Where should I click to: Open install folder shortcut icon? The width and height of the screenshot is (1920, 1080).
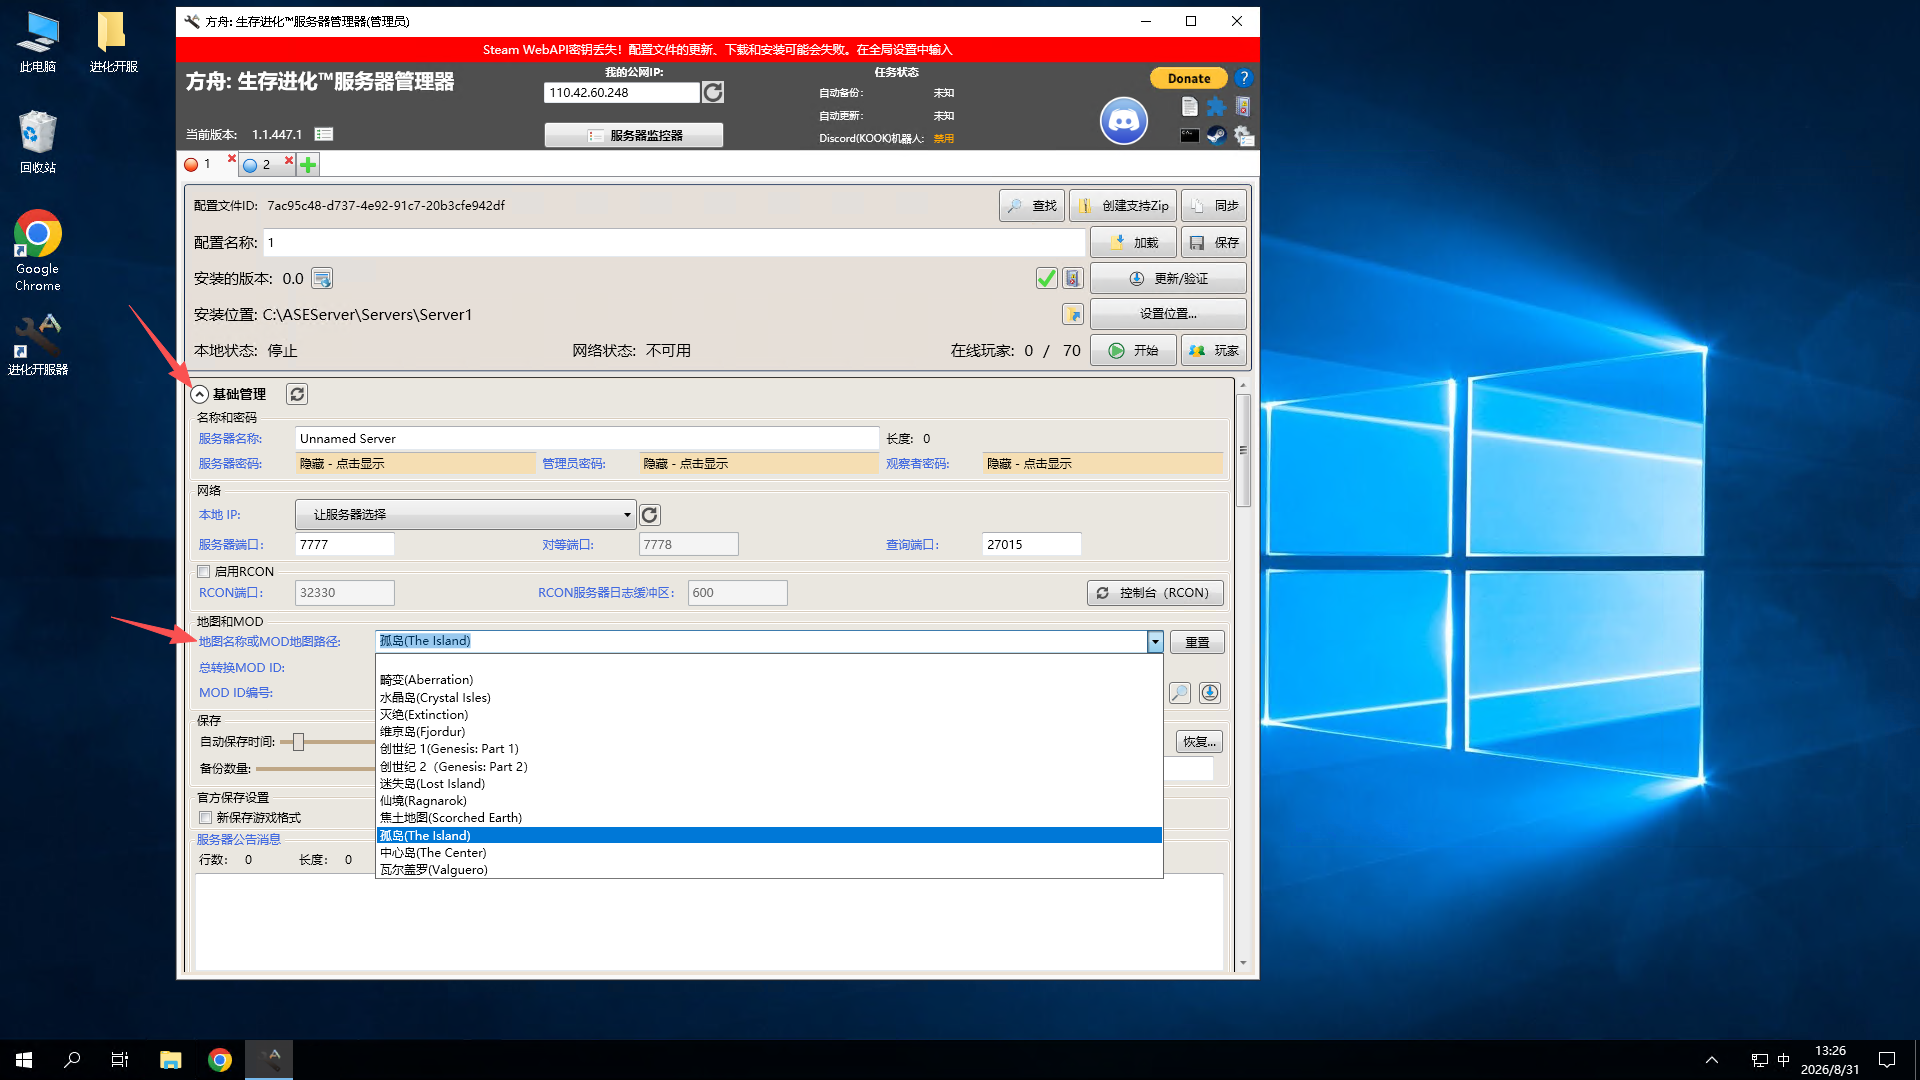[1073, 314]
